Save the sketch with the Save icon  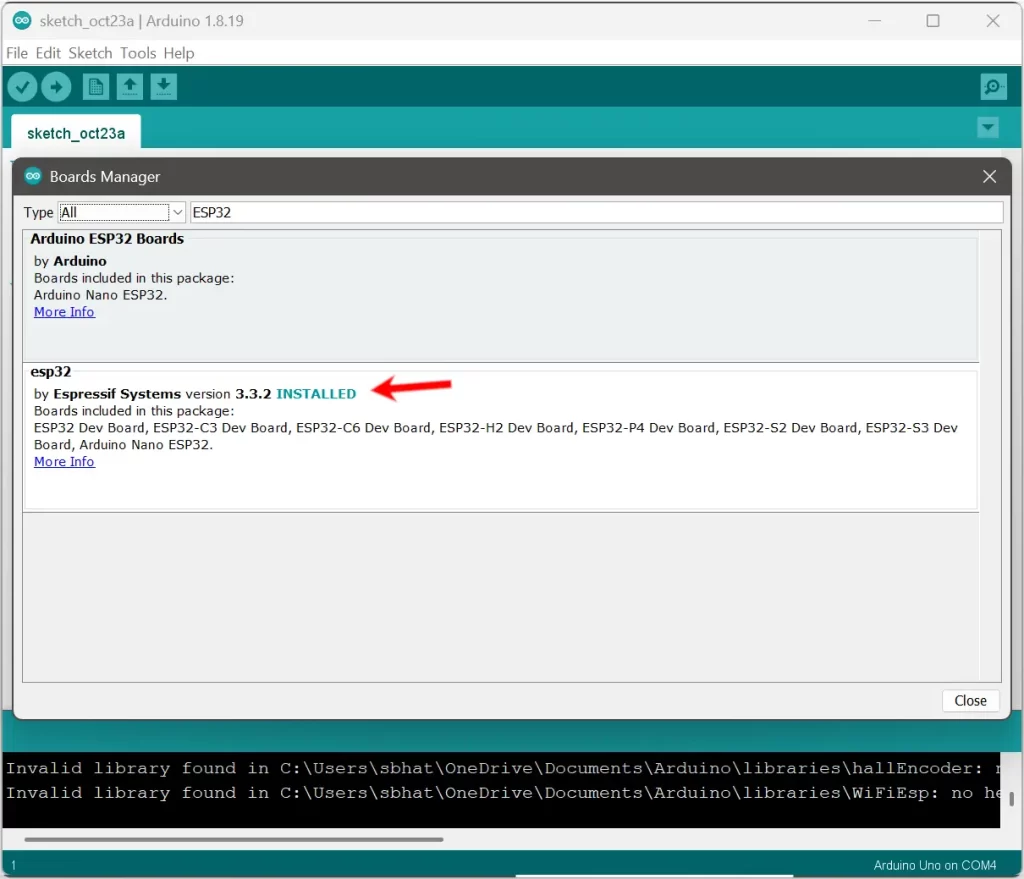coord(164,87)
